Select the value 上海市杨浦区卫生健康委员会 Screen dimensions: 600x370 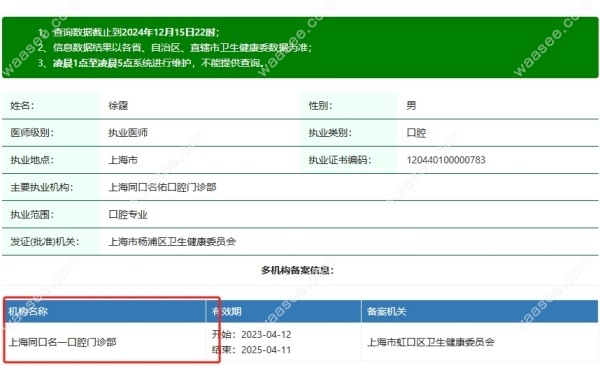[x=172, y=242]
